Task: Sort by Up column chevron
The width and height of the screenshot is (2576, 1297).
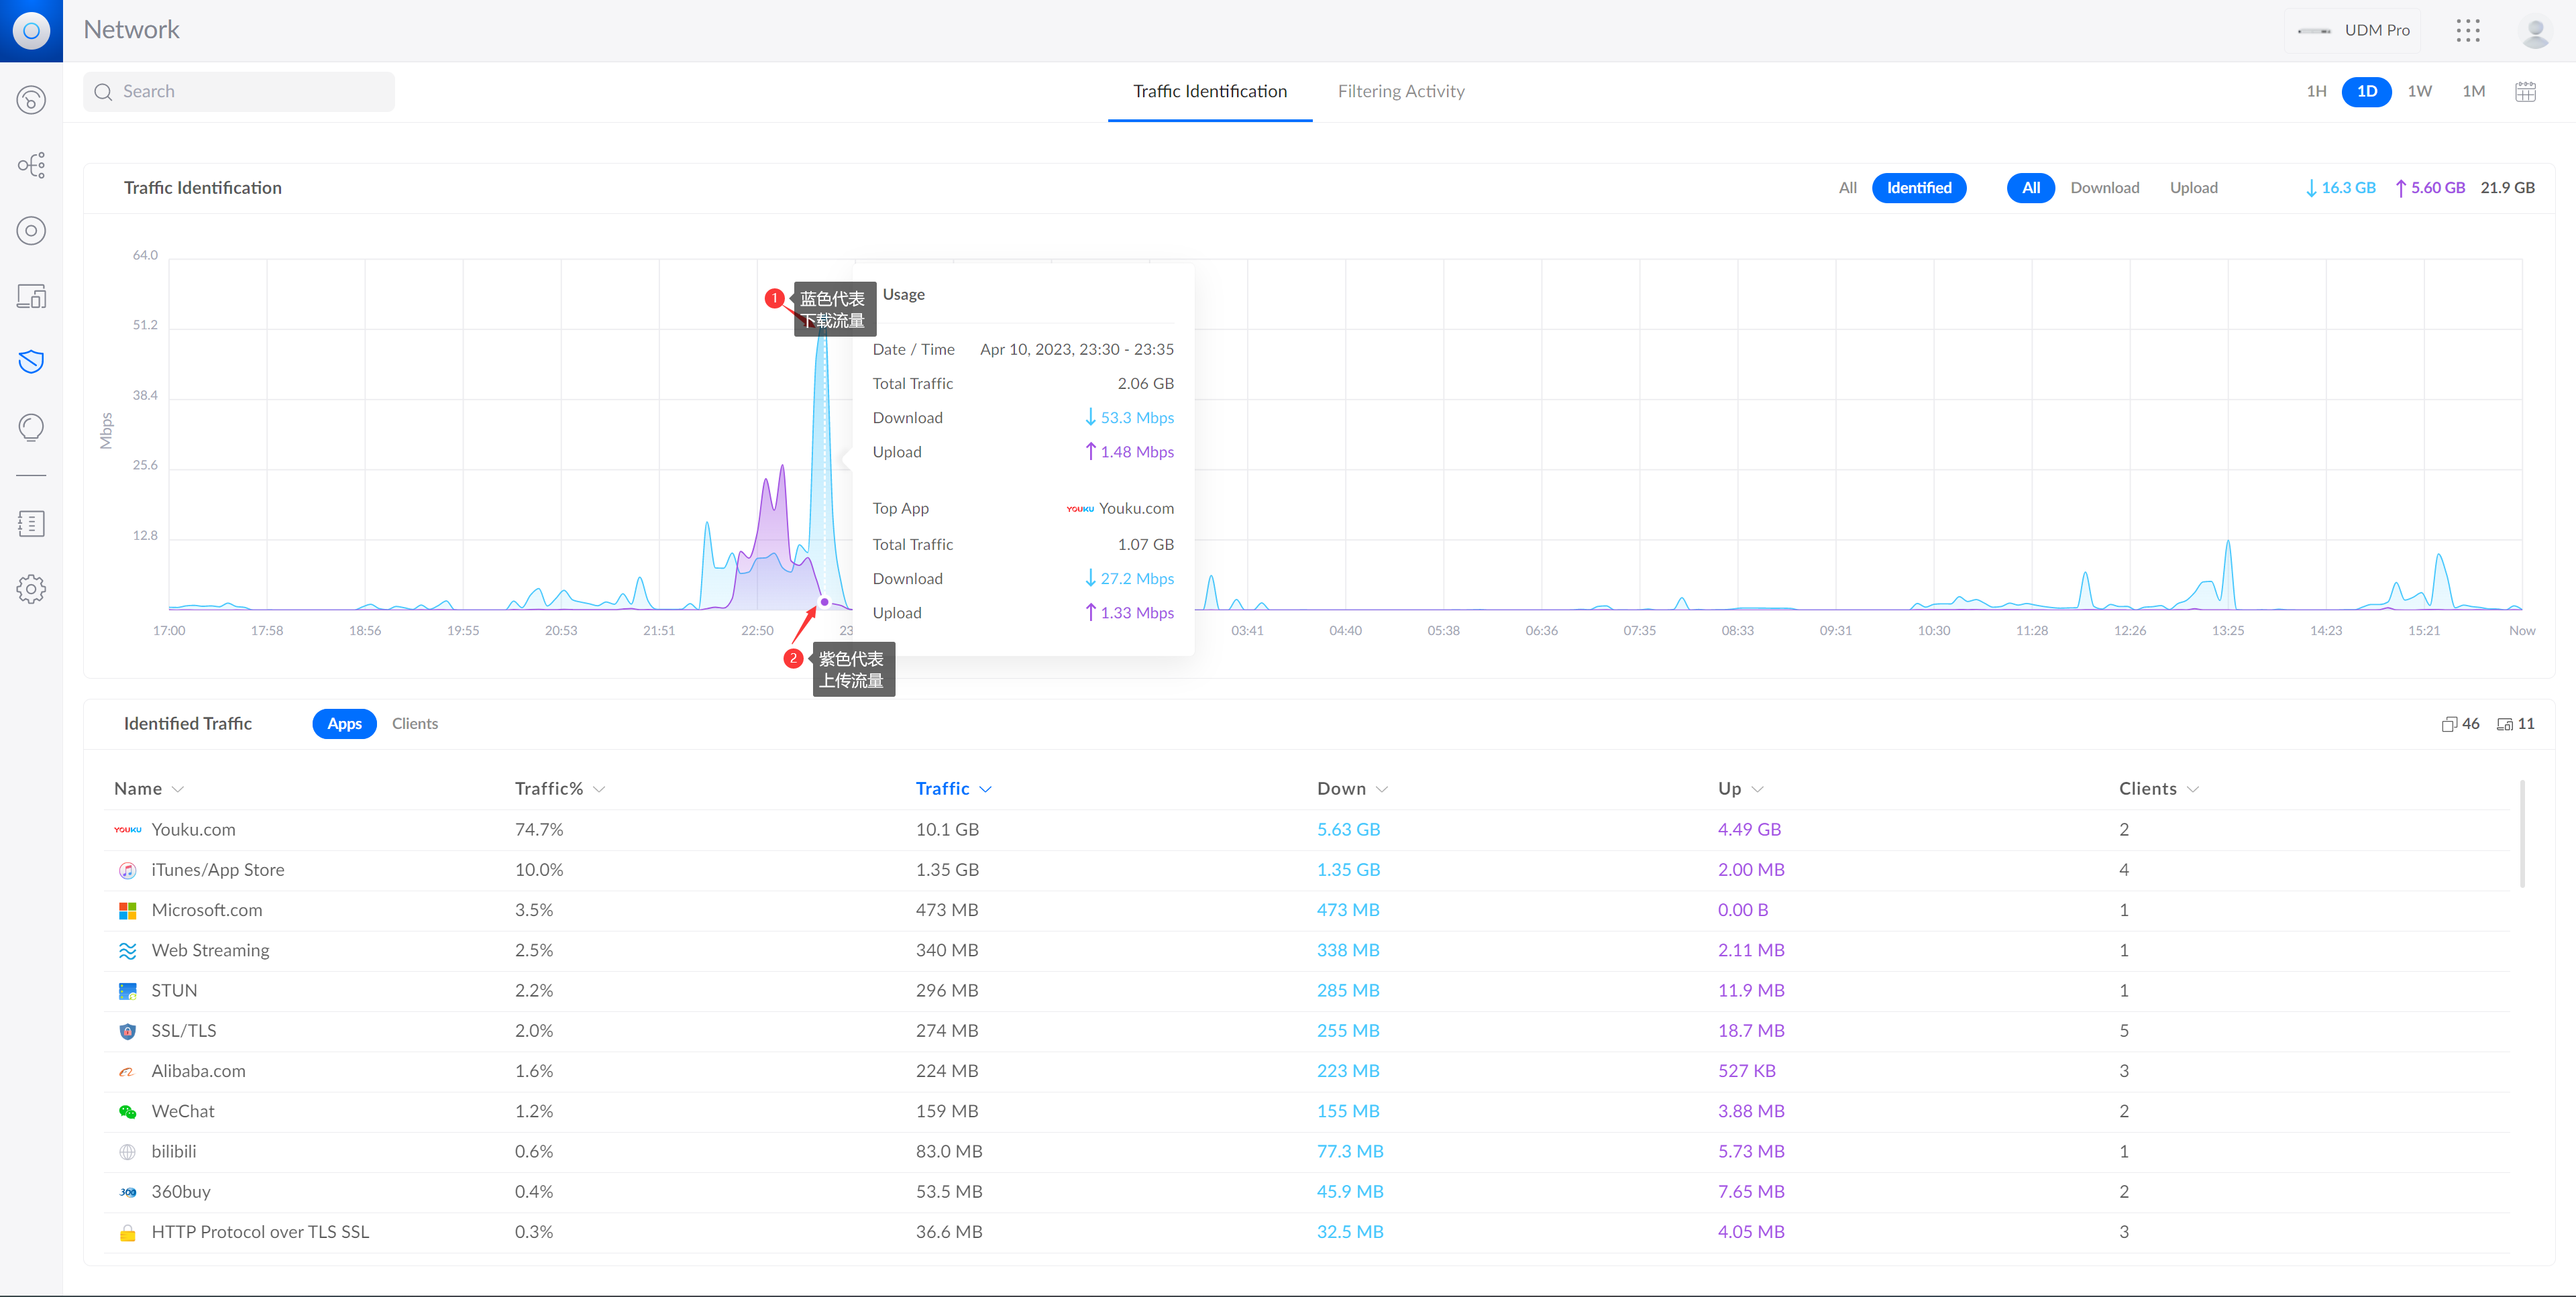Action: 1758,790
